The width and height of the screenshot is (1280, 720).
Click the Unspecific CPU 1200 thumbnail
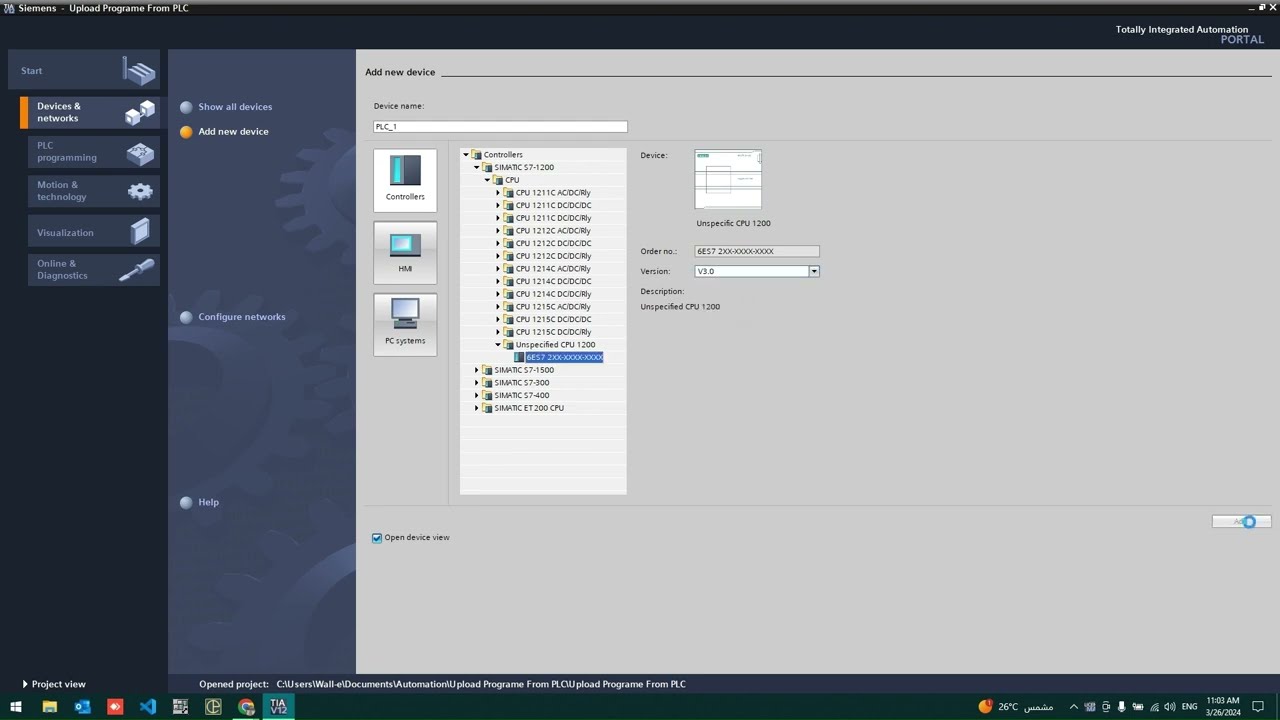(x=728, y=181)
